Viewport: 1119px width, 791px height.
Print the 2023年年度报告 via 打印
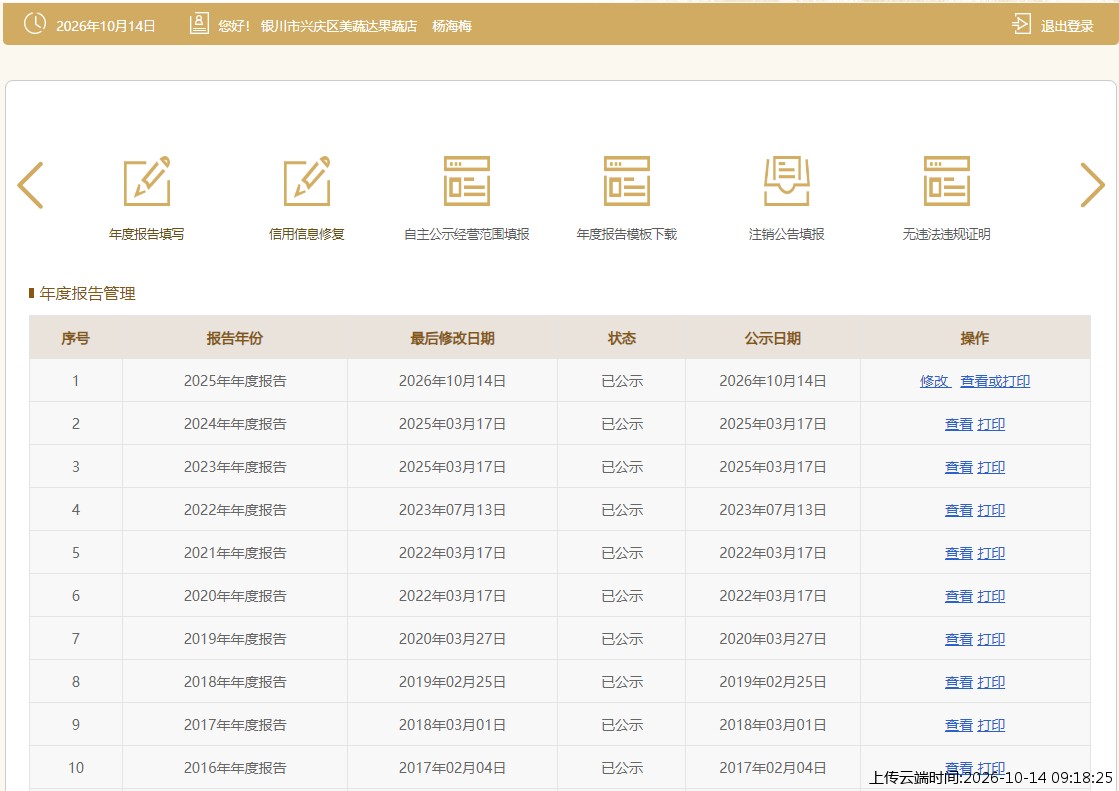pos(991,467)
